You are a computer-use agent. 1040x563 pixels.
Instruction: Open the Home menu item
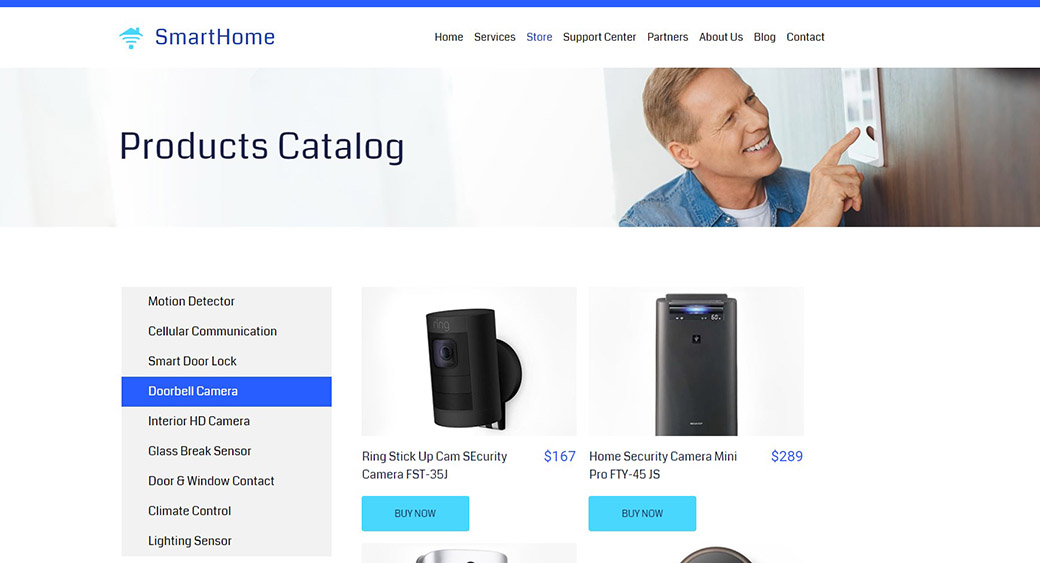click(x=448, y=37)
